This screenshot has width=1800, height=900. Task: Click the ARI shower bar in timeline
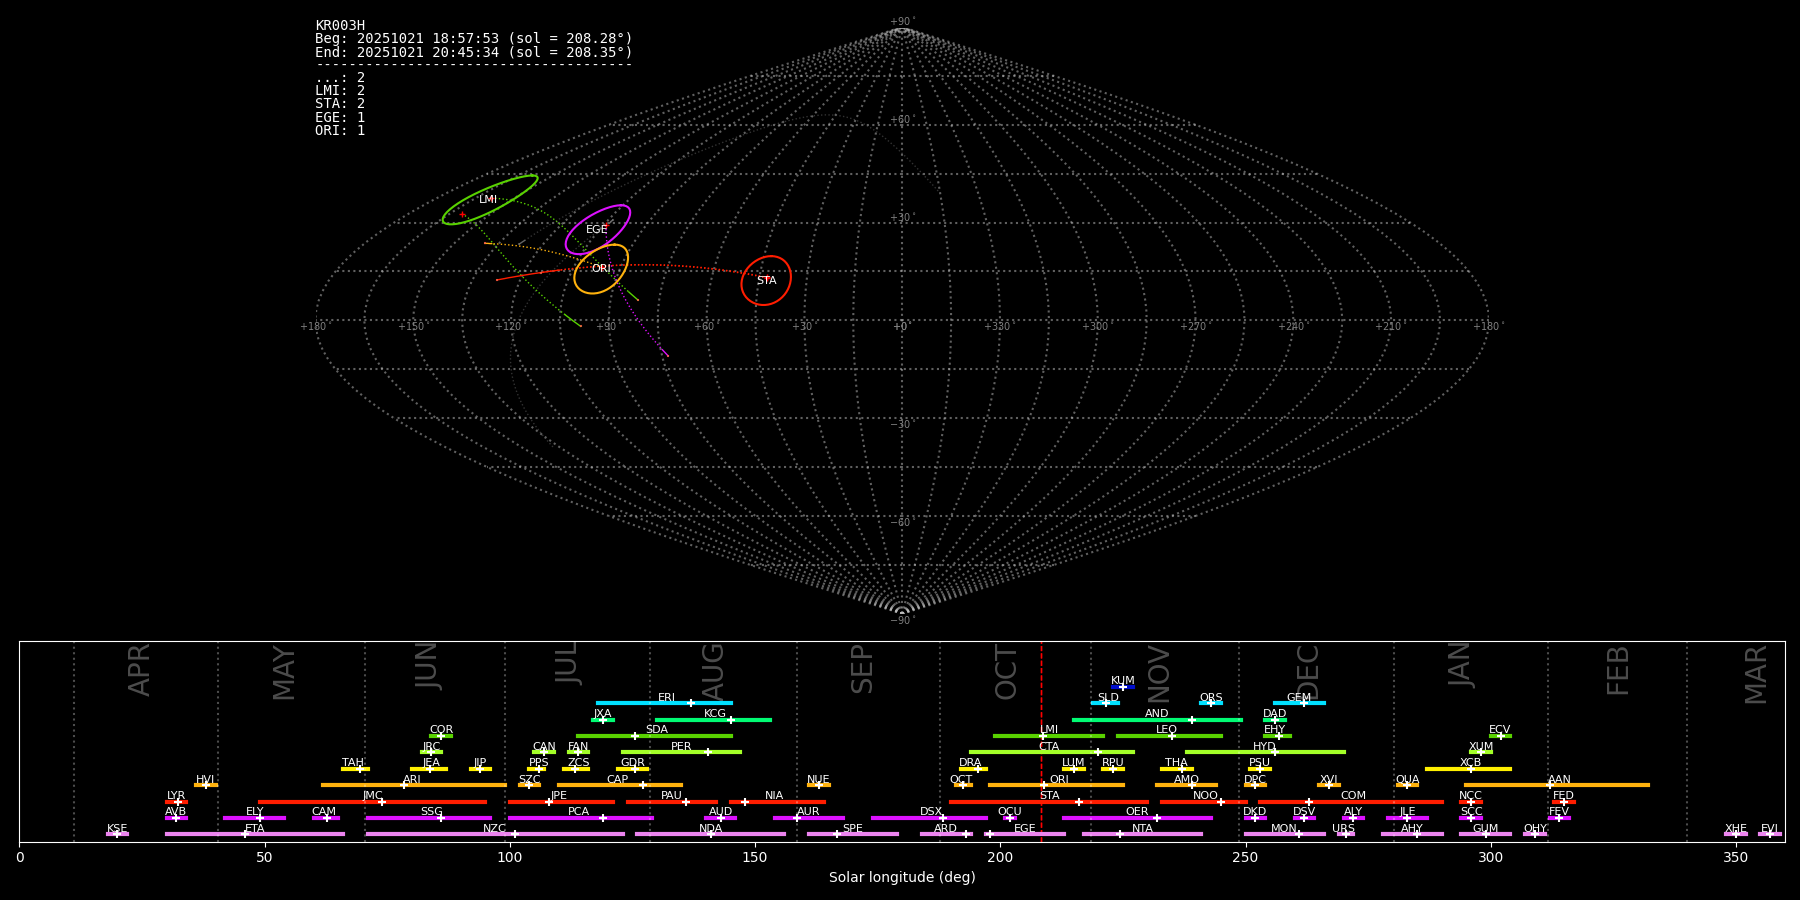pyautogui.click(x=414, y=785)
